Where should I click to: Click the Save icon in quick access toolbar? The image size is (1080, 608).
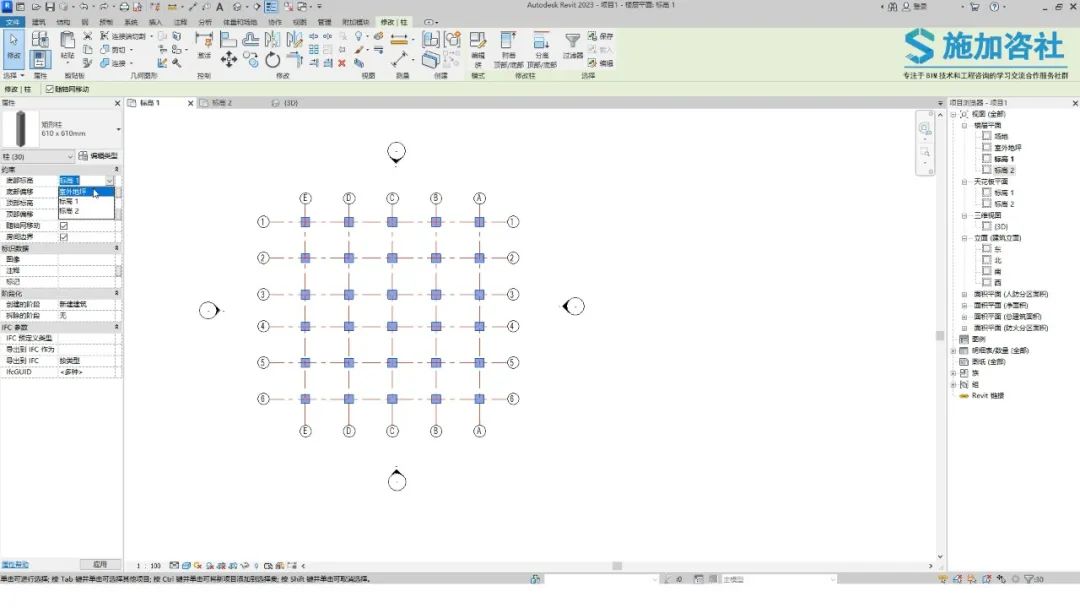tap(50, 6)
